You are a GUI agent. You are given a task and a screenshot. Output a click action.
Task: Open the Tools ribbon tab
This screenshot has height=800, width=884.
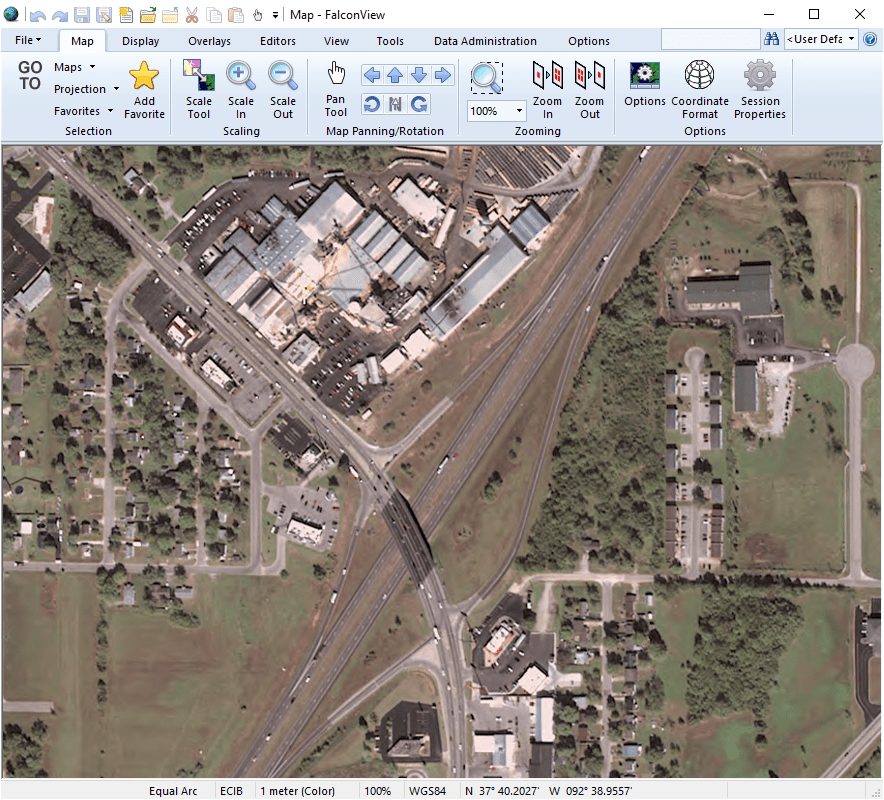click(x=390, y=41)
